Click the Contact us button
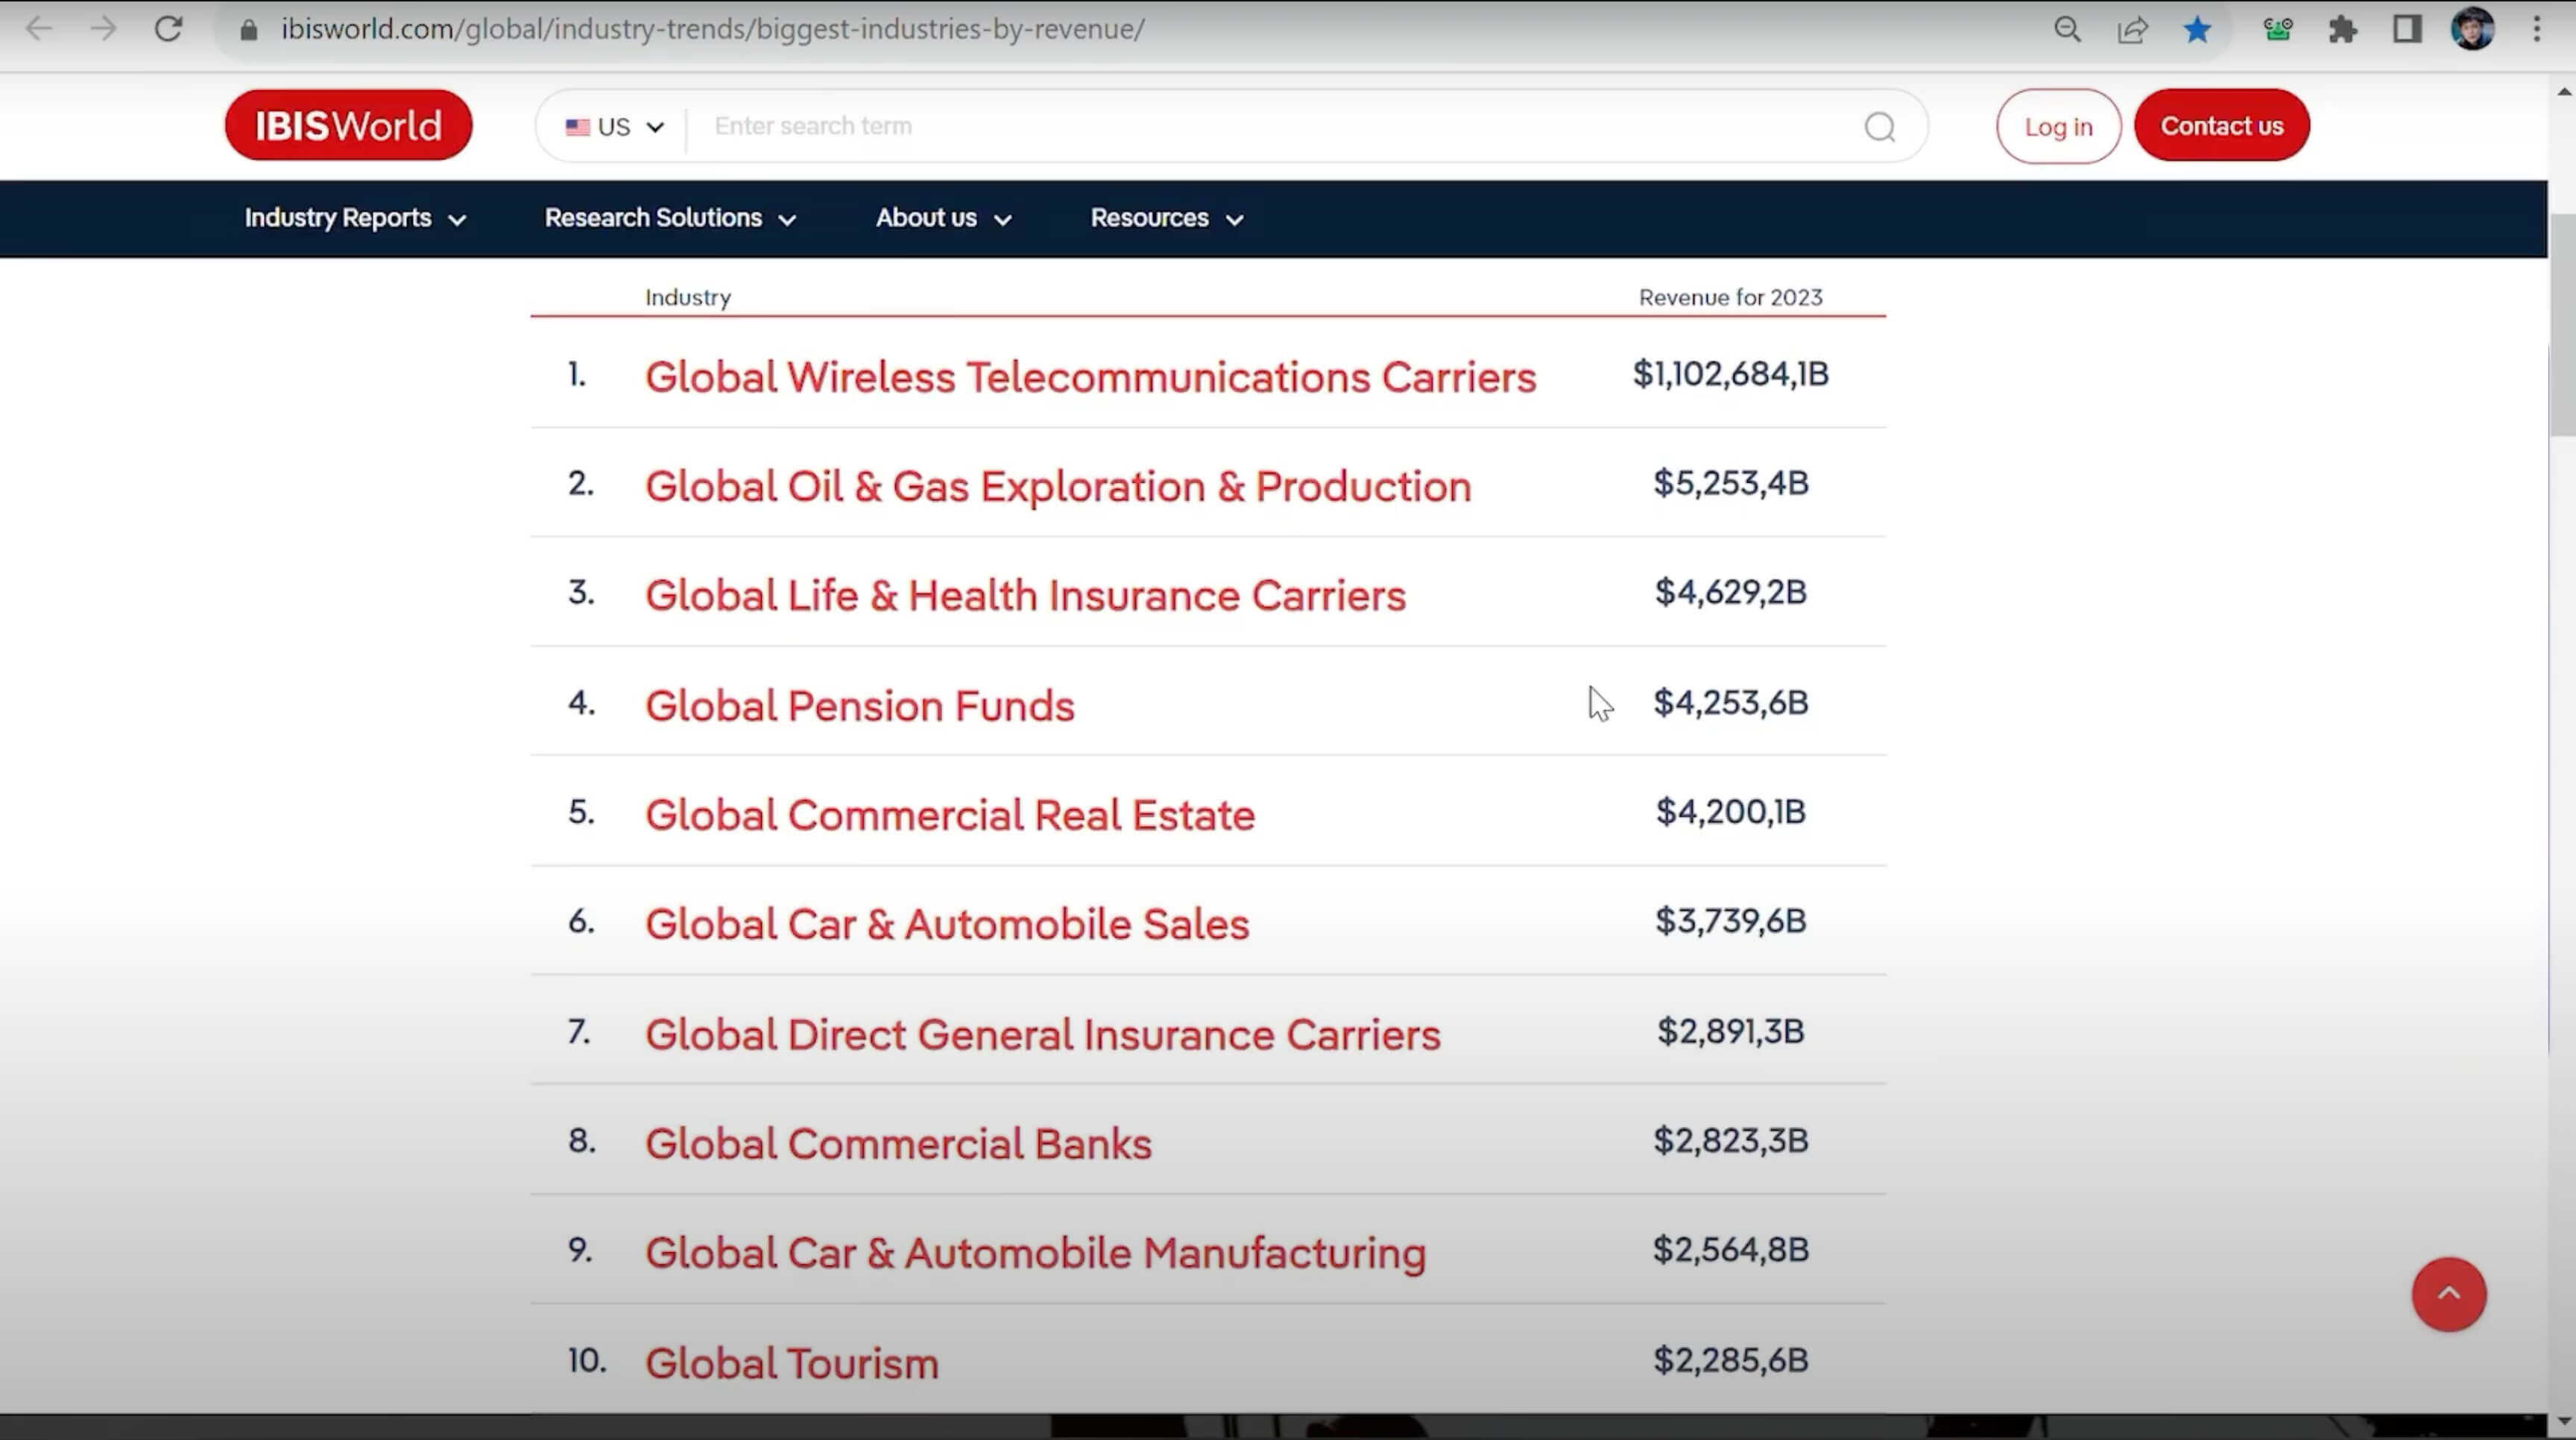This screenshot has width=2576, height=1440. coord(2221,126)
